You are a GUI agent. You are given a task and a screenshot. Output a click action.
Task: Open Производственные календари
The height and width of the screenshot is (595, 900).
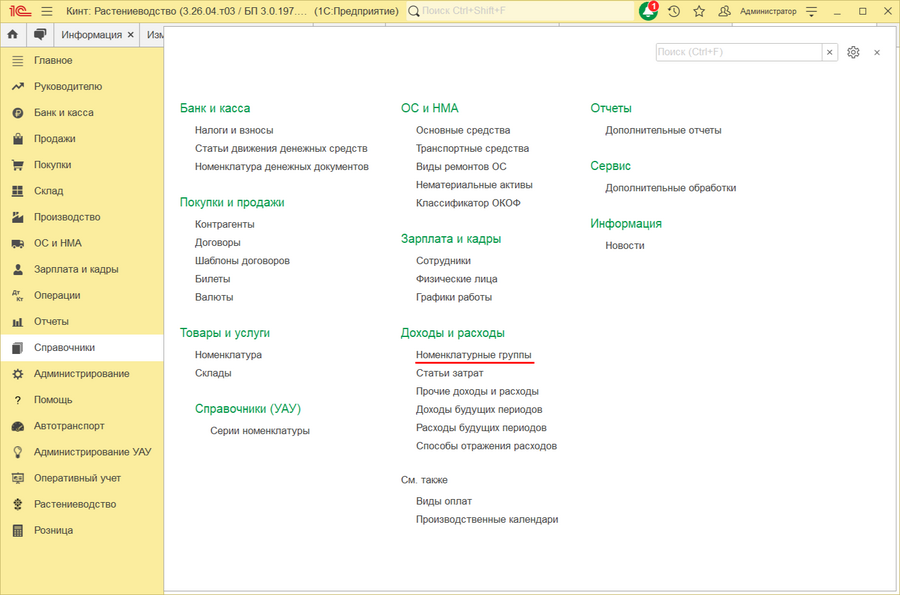pyautogui.click(x=487, y=520)
